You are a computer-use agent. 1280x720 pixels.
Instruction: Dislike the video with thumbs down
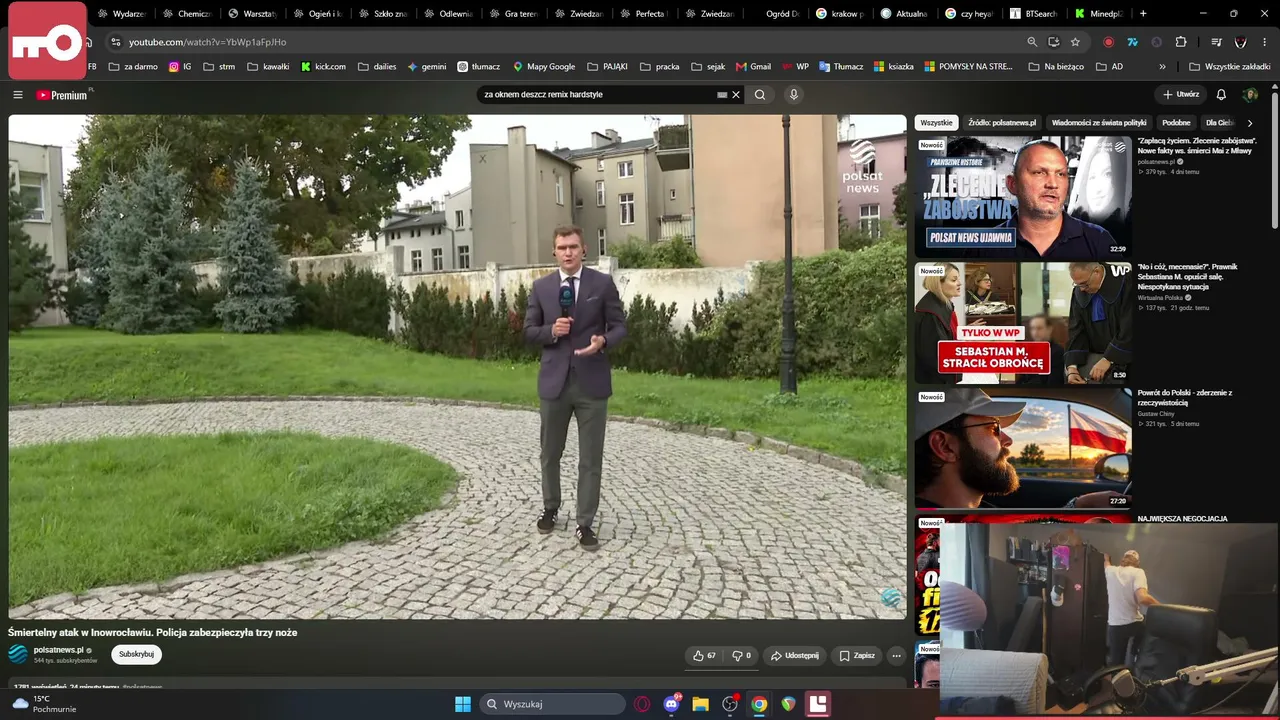click(742, 656)
